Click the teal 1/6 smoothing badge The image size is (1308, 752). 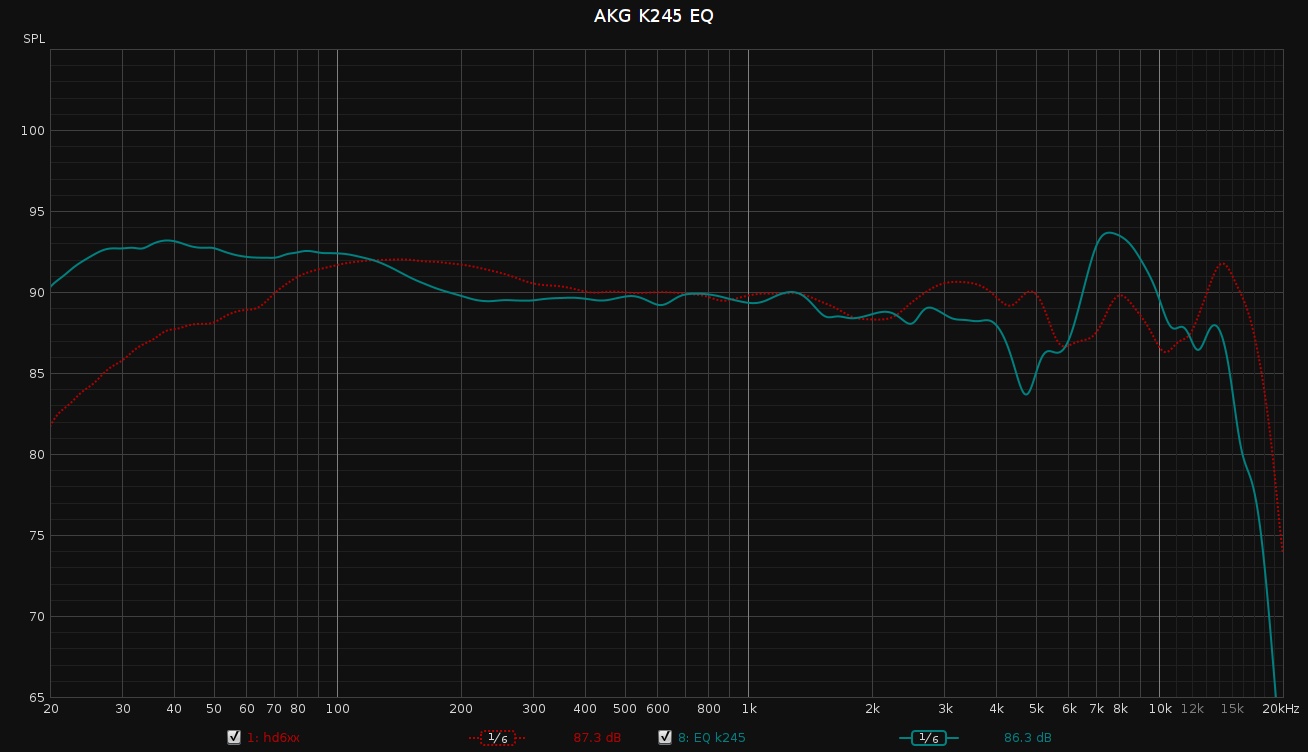(929, 738)
